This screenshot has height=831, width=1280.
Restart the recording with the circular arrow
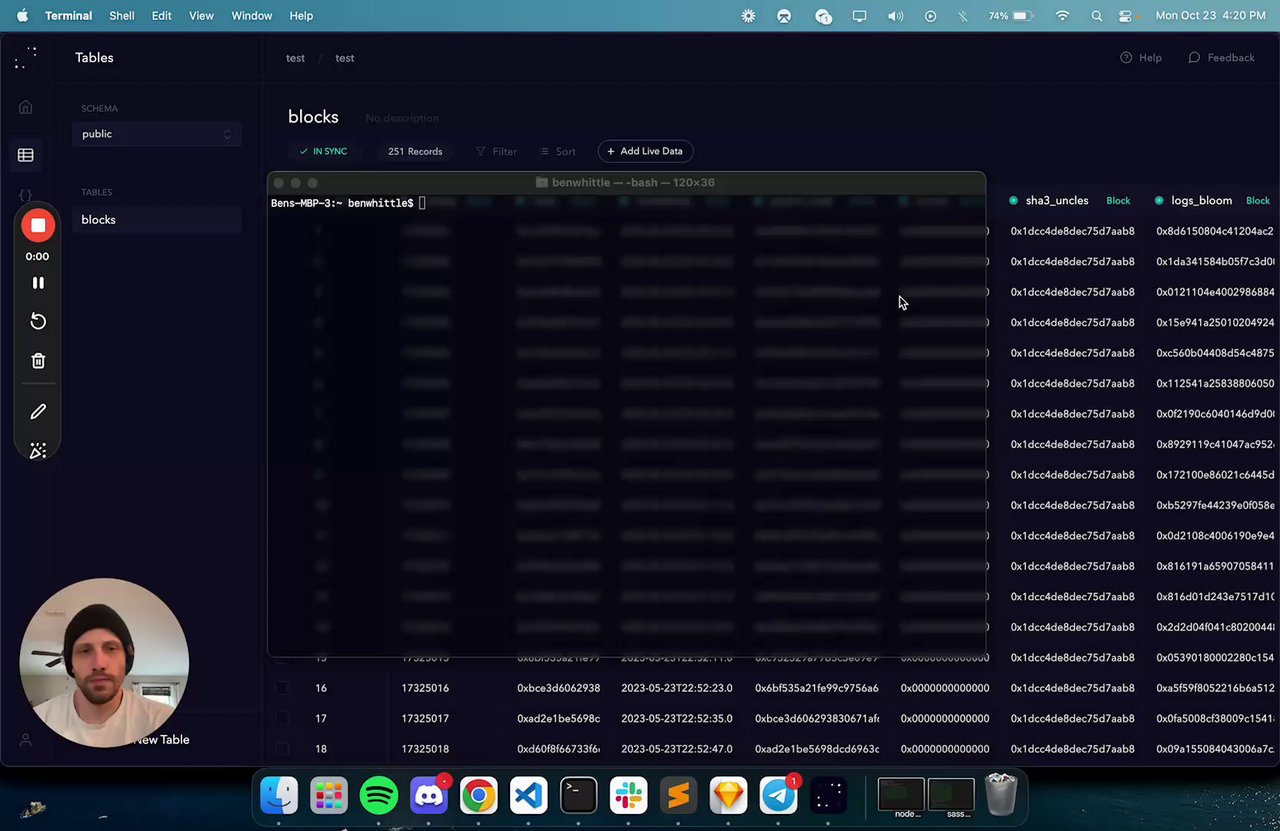(x=38, y=321)
